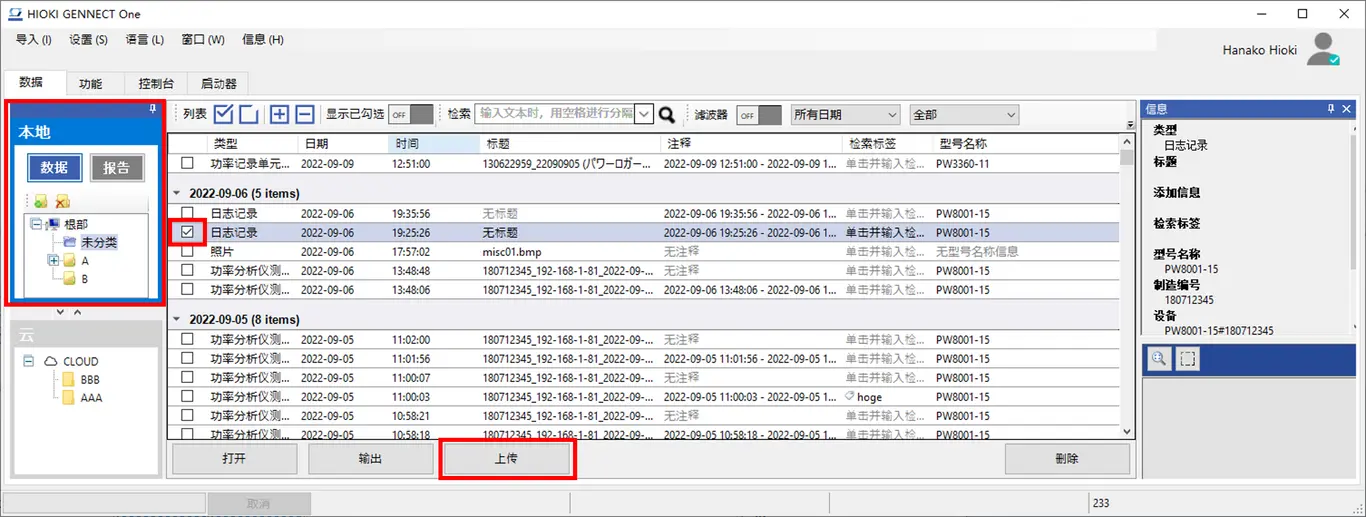1366x517 pixels.
Task: Click the 删除 delete button
Action: (x=1066, y=459)
